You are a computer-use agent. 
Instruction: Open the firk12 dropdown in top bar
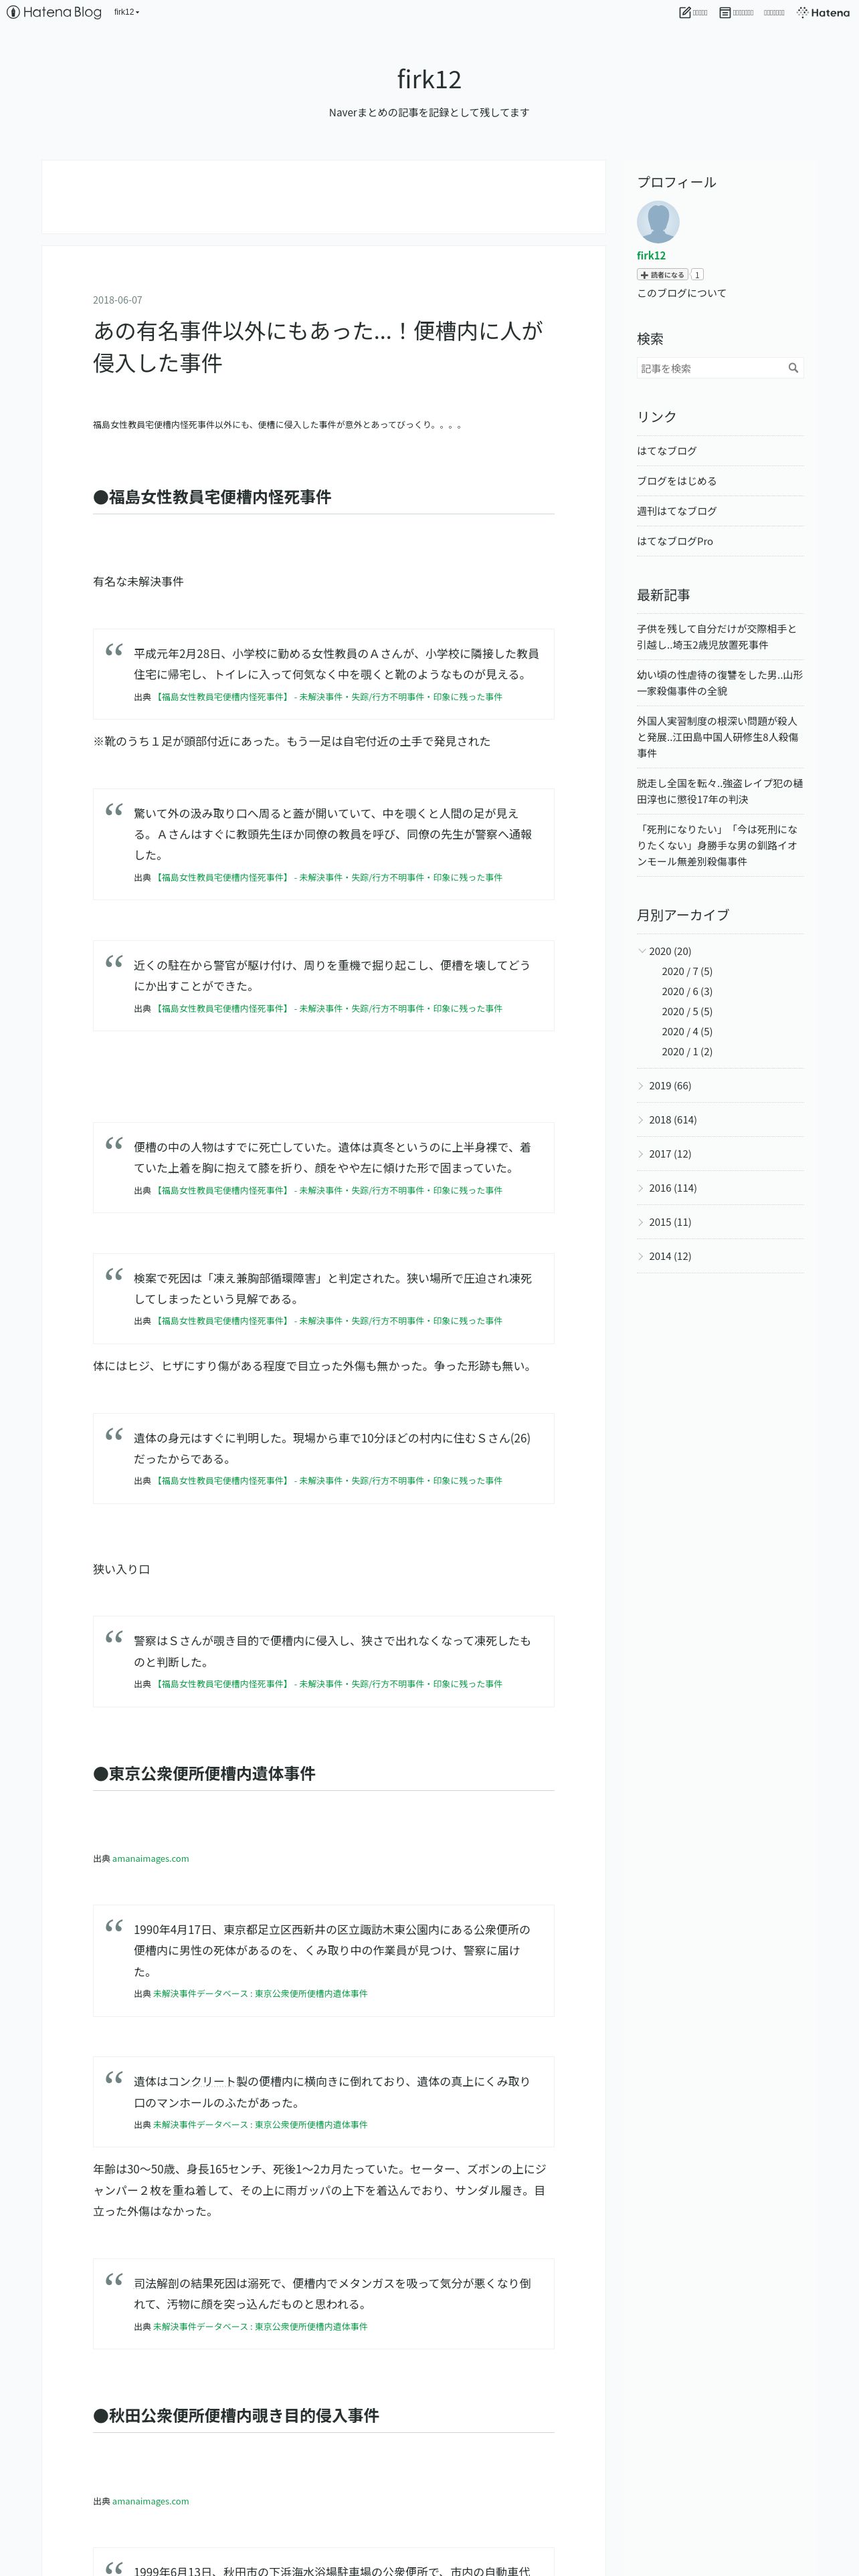pyautogui.click(x=126, y=12)
